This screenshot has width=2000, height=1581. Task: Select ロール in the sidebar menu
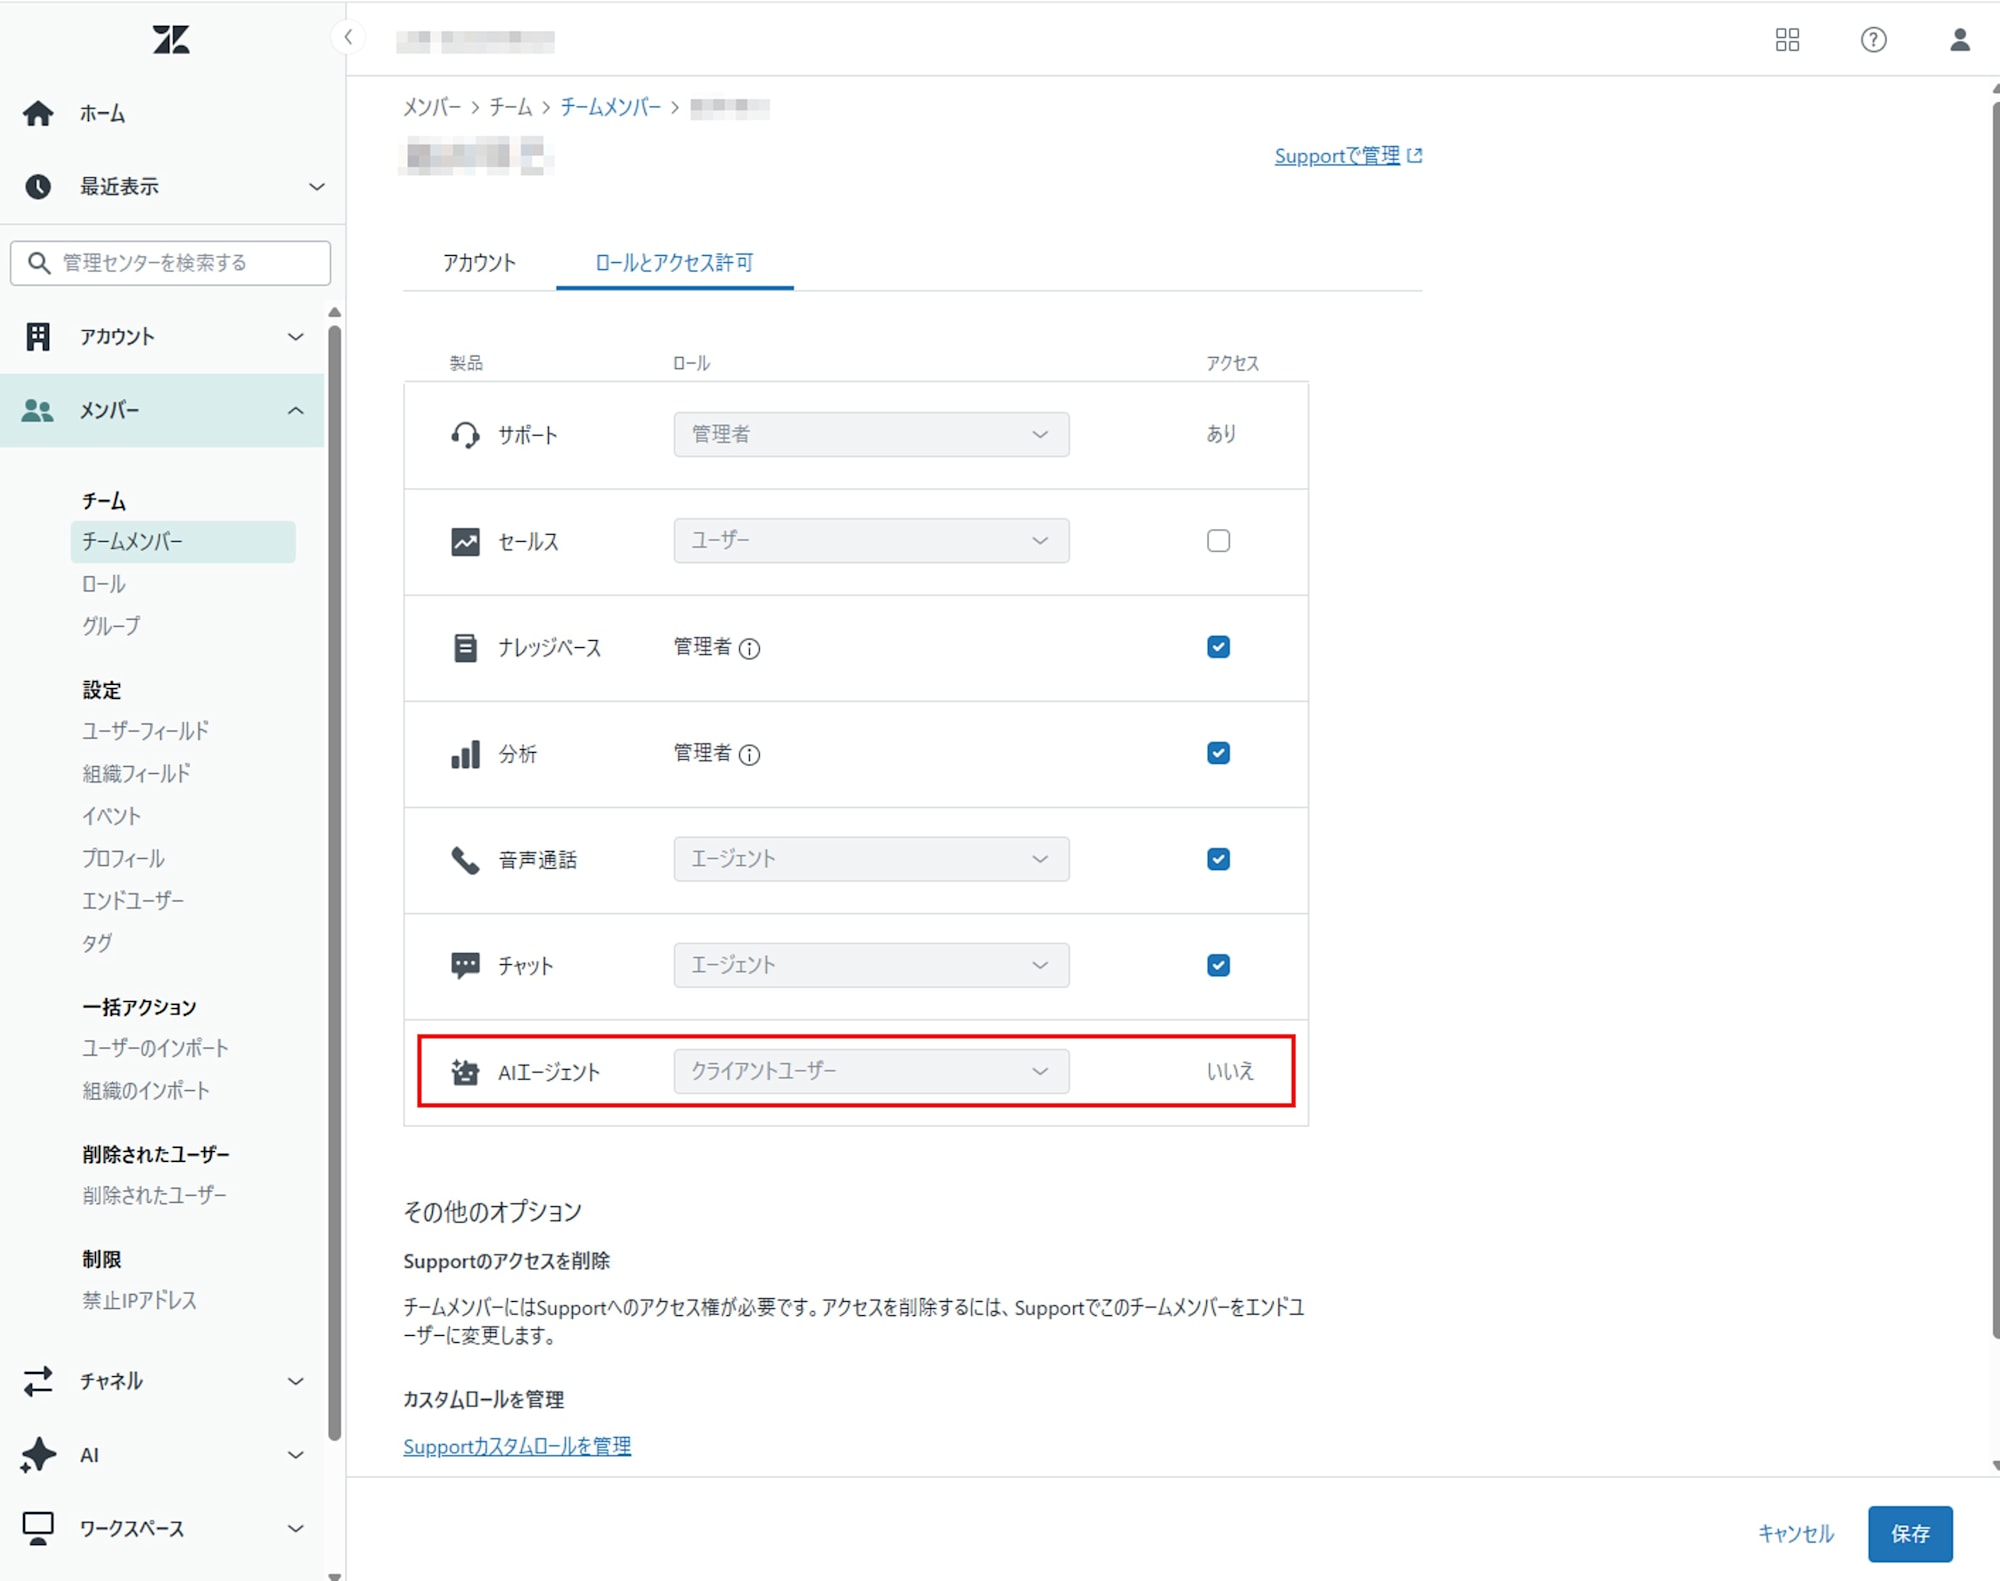[x=104, y=584]
